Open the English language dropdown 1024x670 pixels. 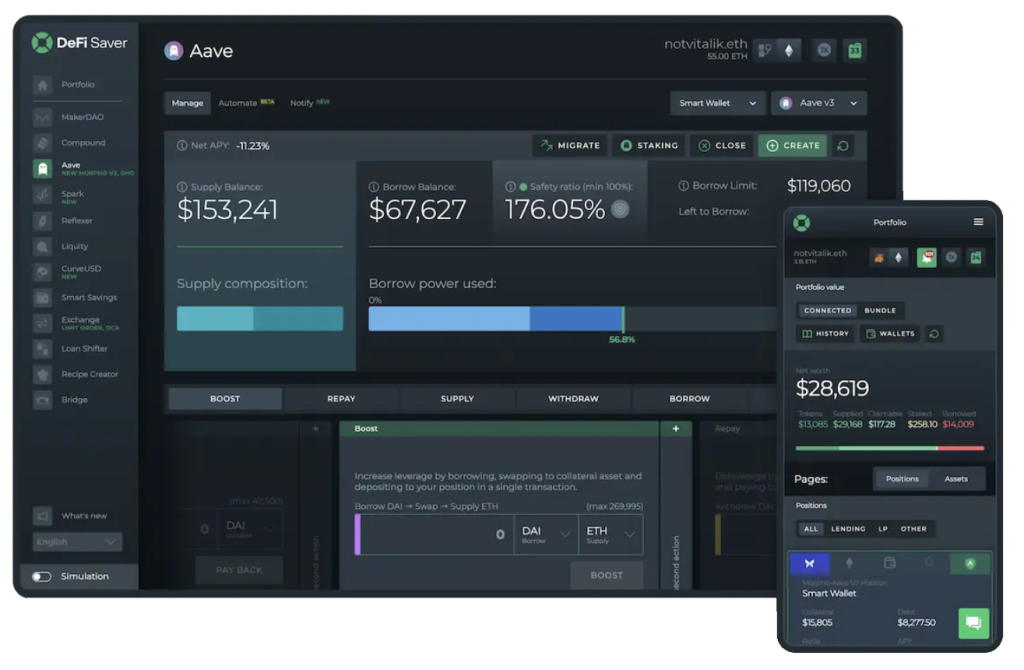[x=77, y=541]
